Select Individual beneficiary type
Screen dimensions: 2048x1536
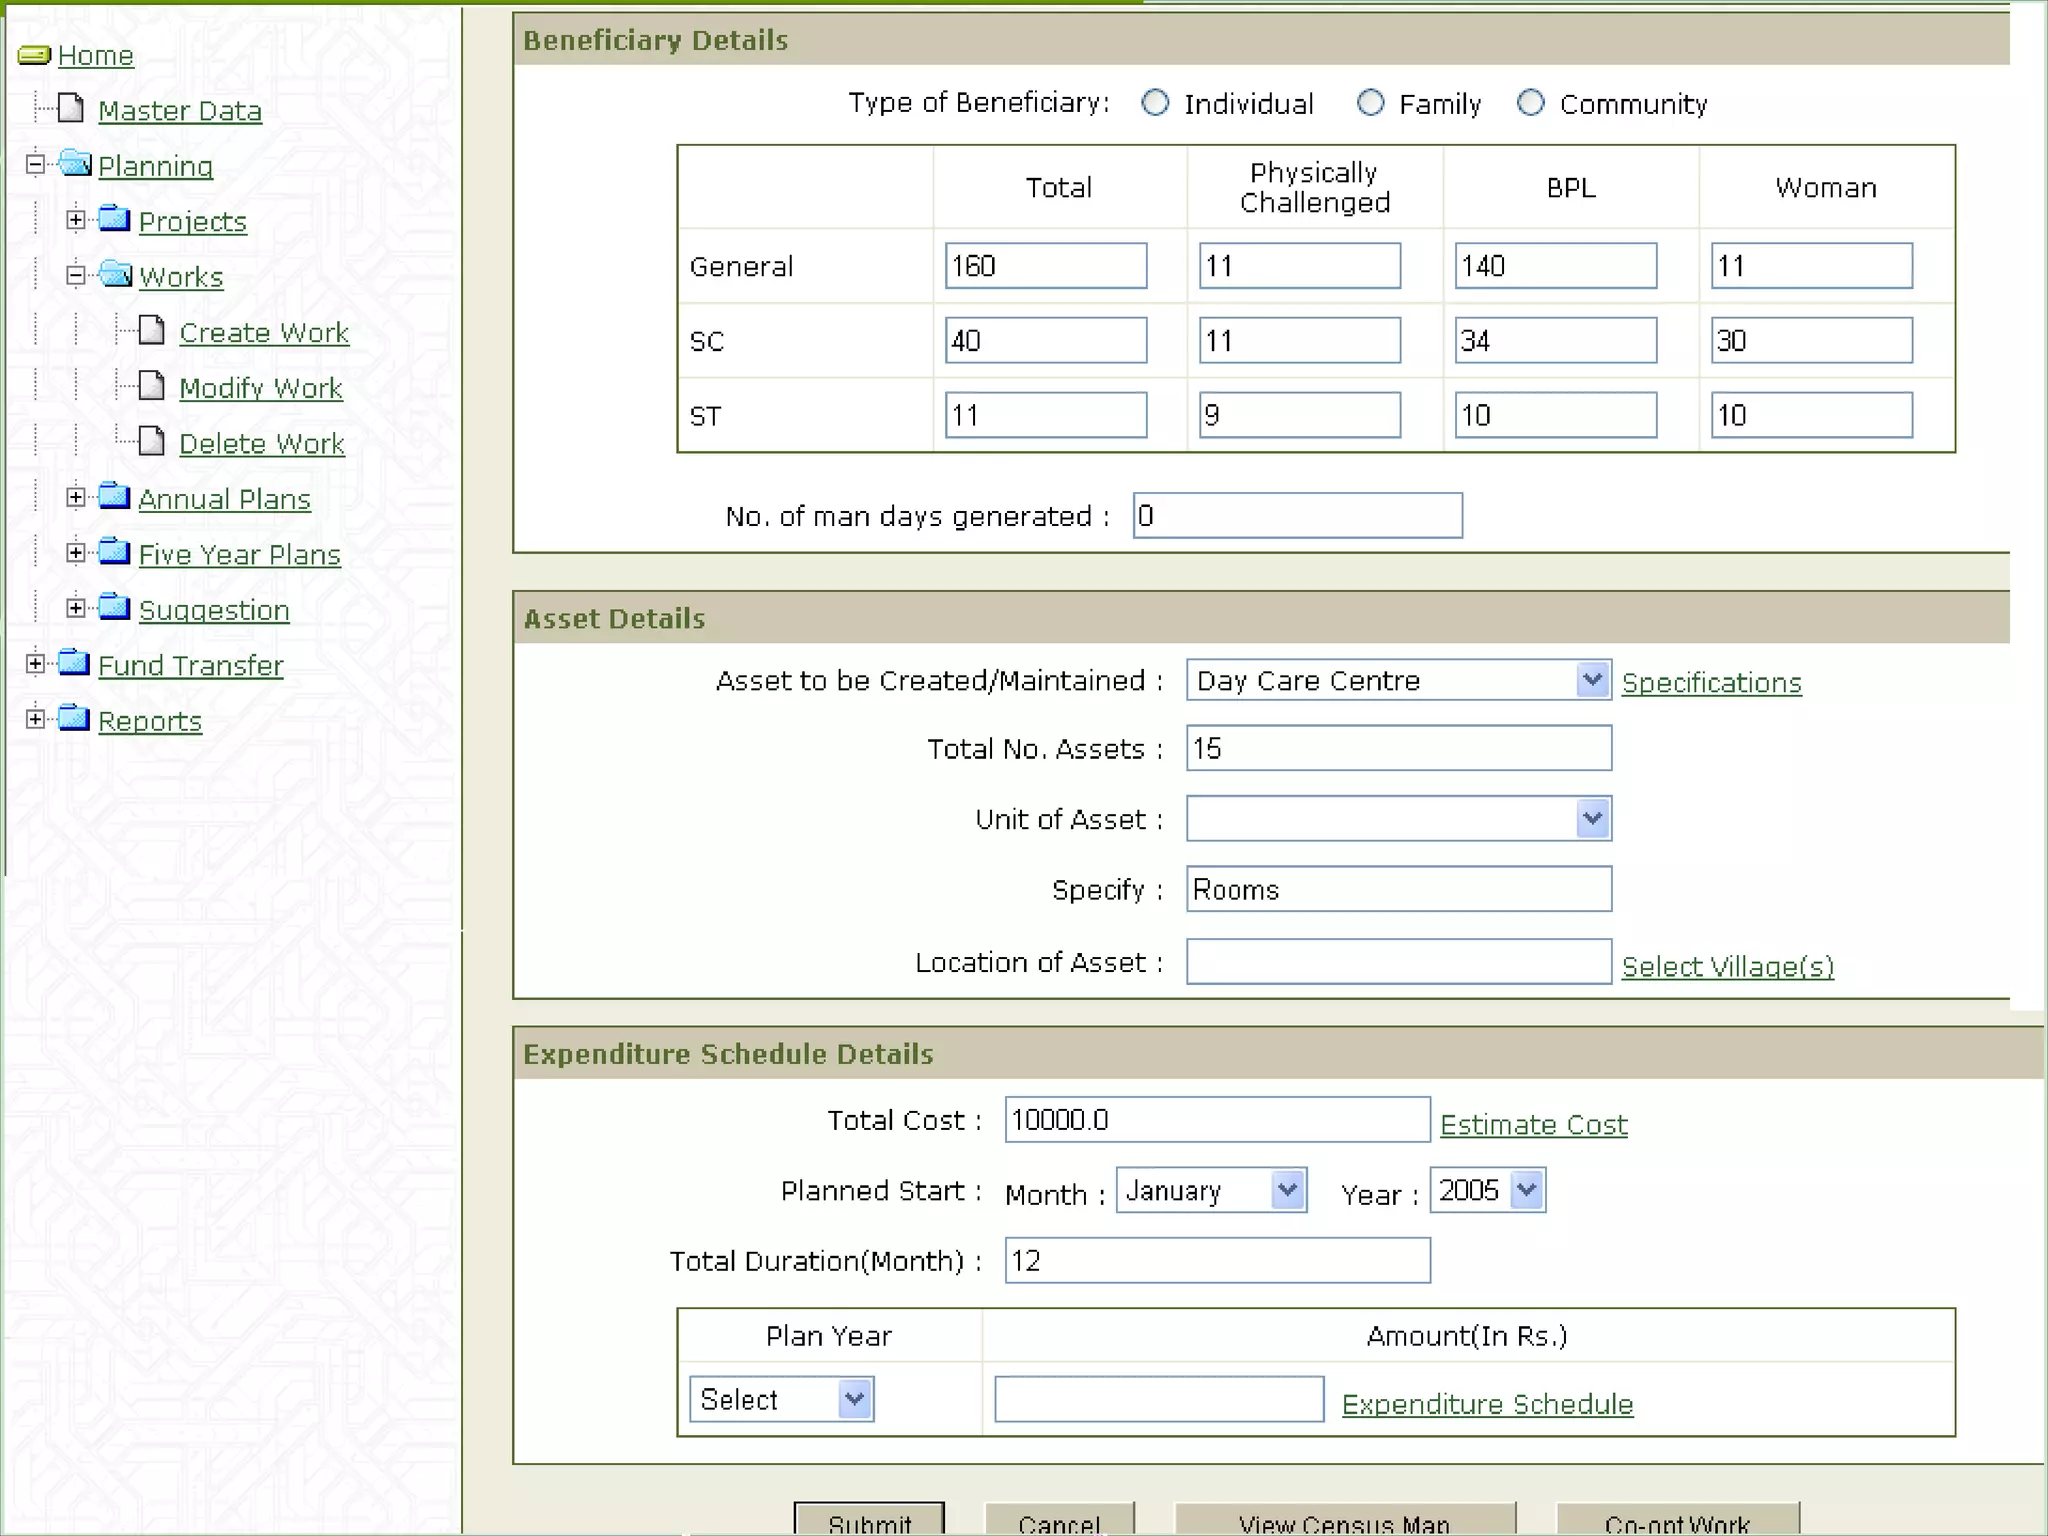coord(1155,103)
